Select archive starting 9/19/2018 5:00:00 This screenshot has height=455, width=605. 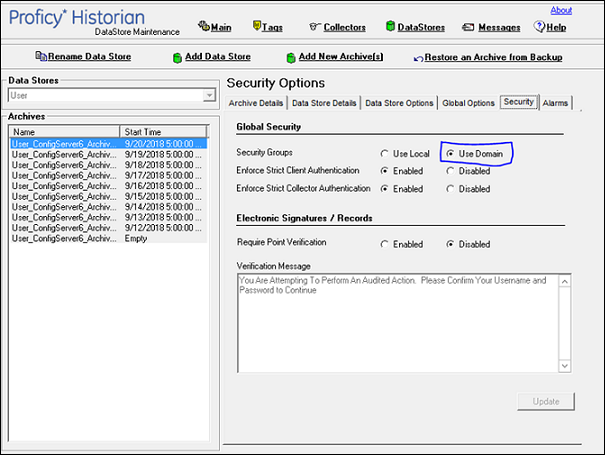(108, 154)
